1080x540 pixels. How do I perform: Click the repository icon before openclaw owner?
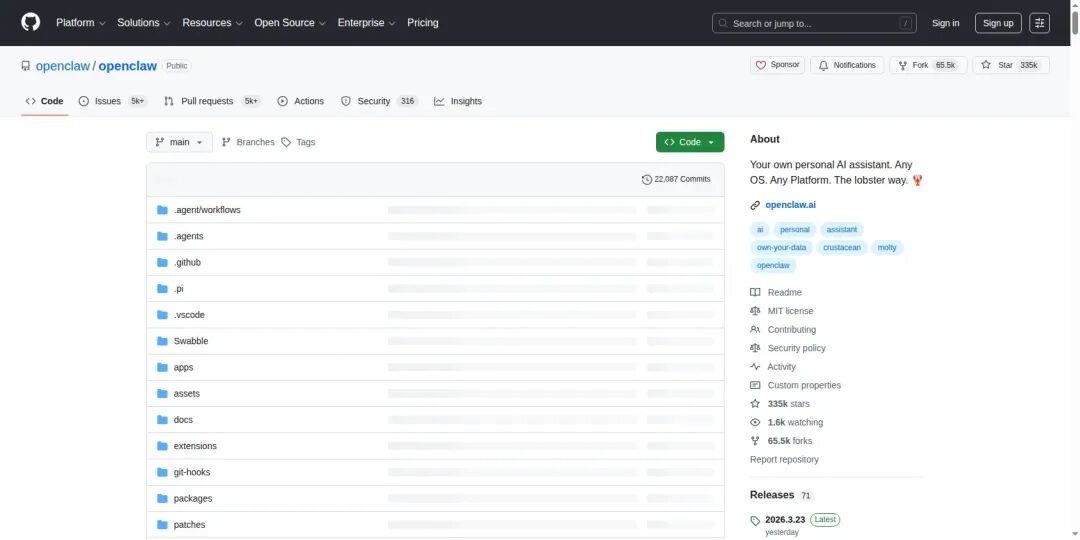coord(25,66)
